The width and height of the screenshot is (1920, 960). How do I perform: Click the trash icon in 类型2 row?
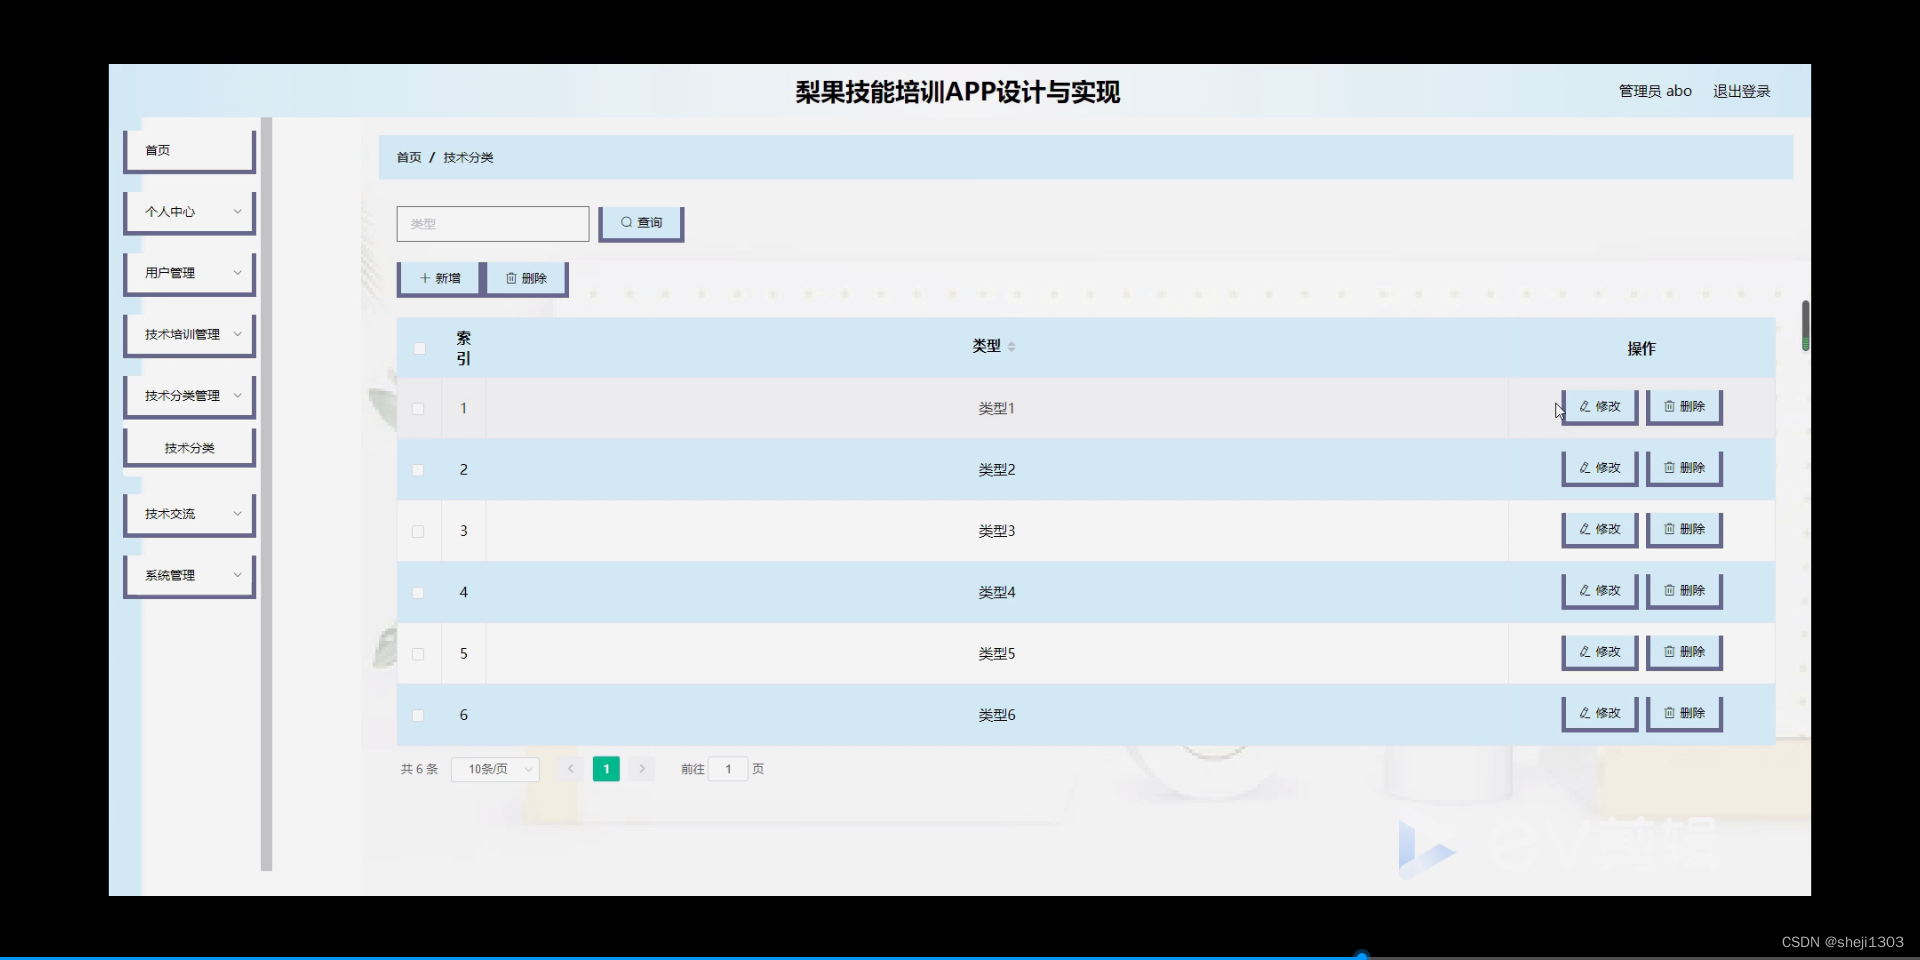point(1668,467)
